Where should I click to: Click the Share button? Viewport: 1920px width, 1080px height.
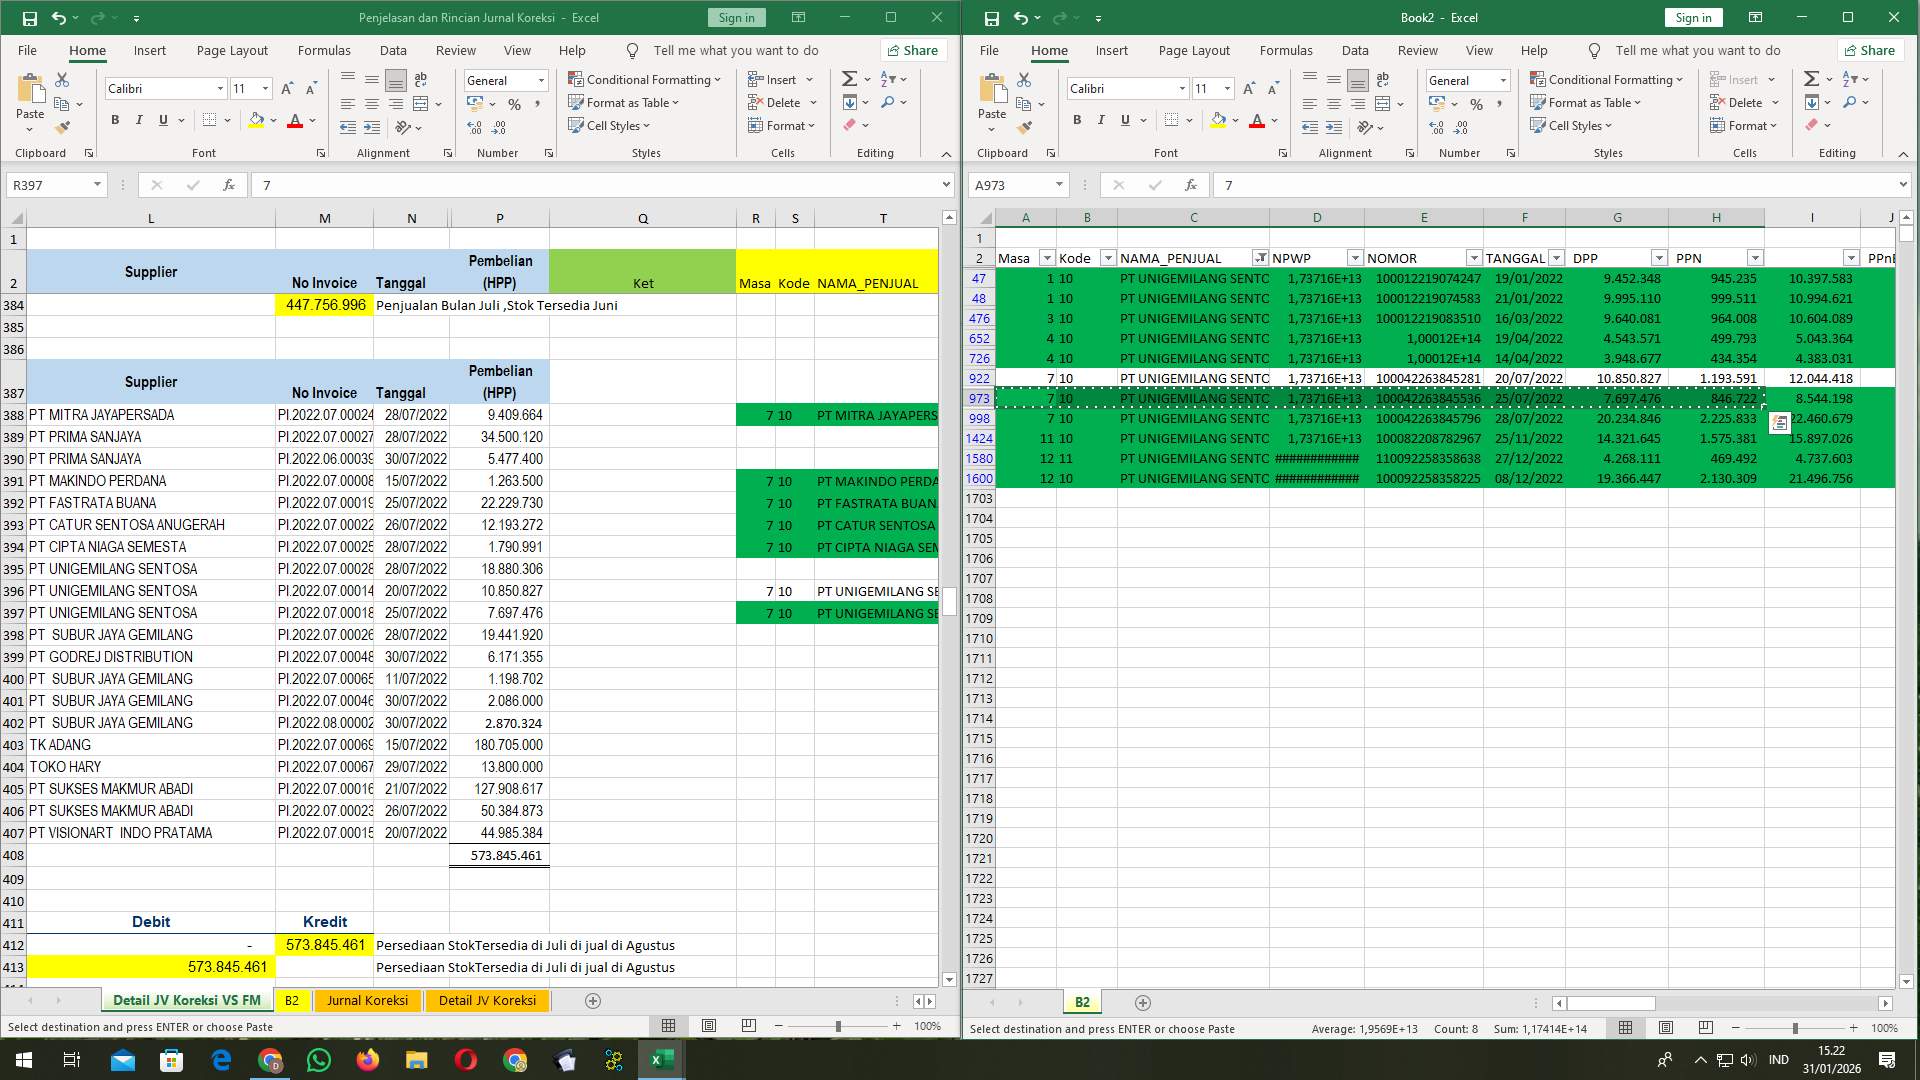point(911,50)
